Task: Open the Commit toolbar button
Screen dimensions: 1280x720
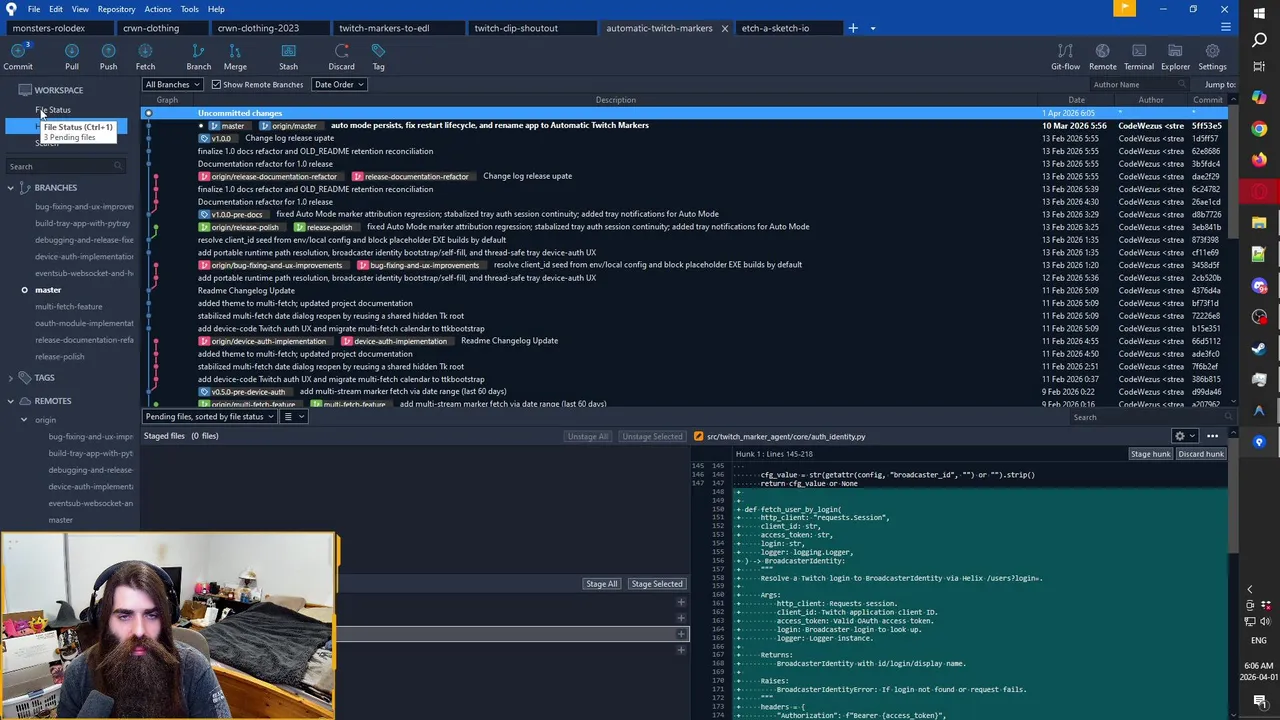Action: pyautogui.click(x=18, y=57)
